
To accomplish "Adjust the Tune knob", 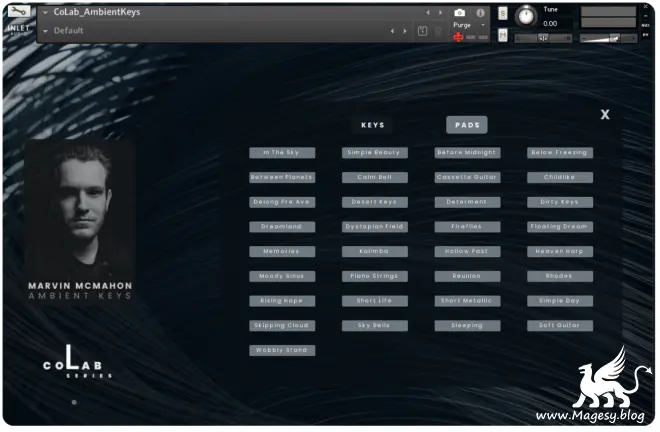I will [525, 16].
